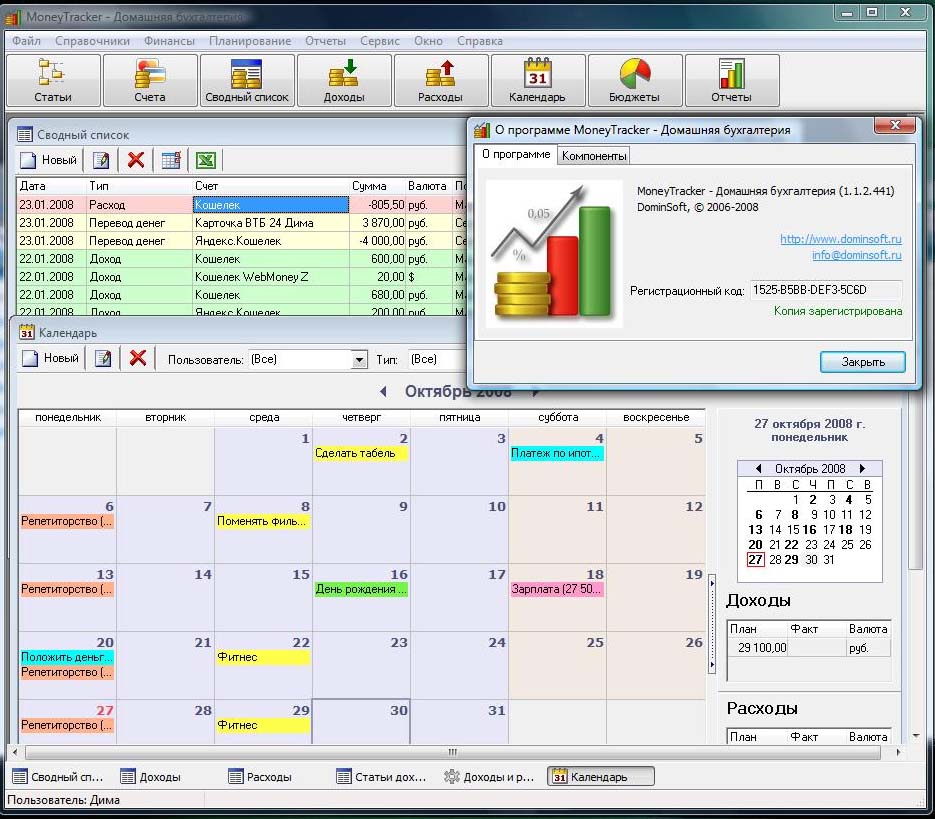Switch to Календарь bottom window tab
935x819 pixels.
pos(601,777)
